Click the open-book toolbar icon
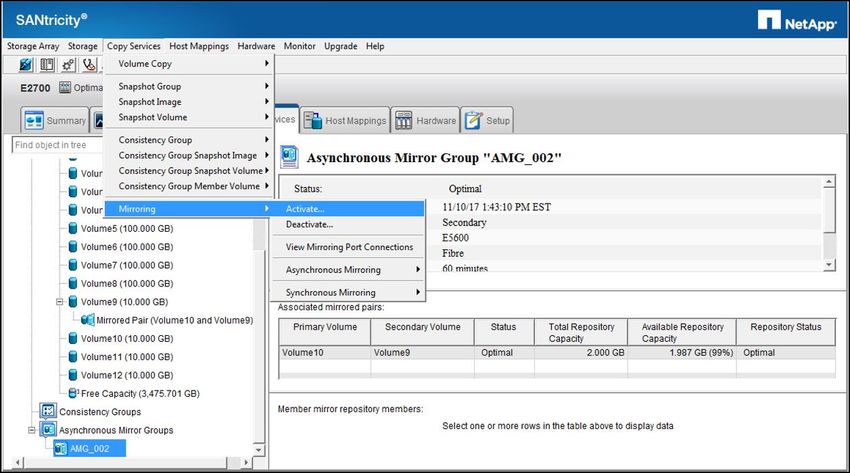The width and height of the screenshot is (850, 473). point(47,65)
